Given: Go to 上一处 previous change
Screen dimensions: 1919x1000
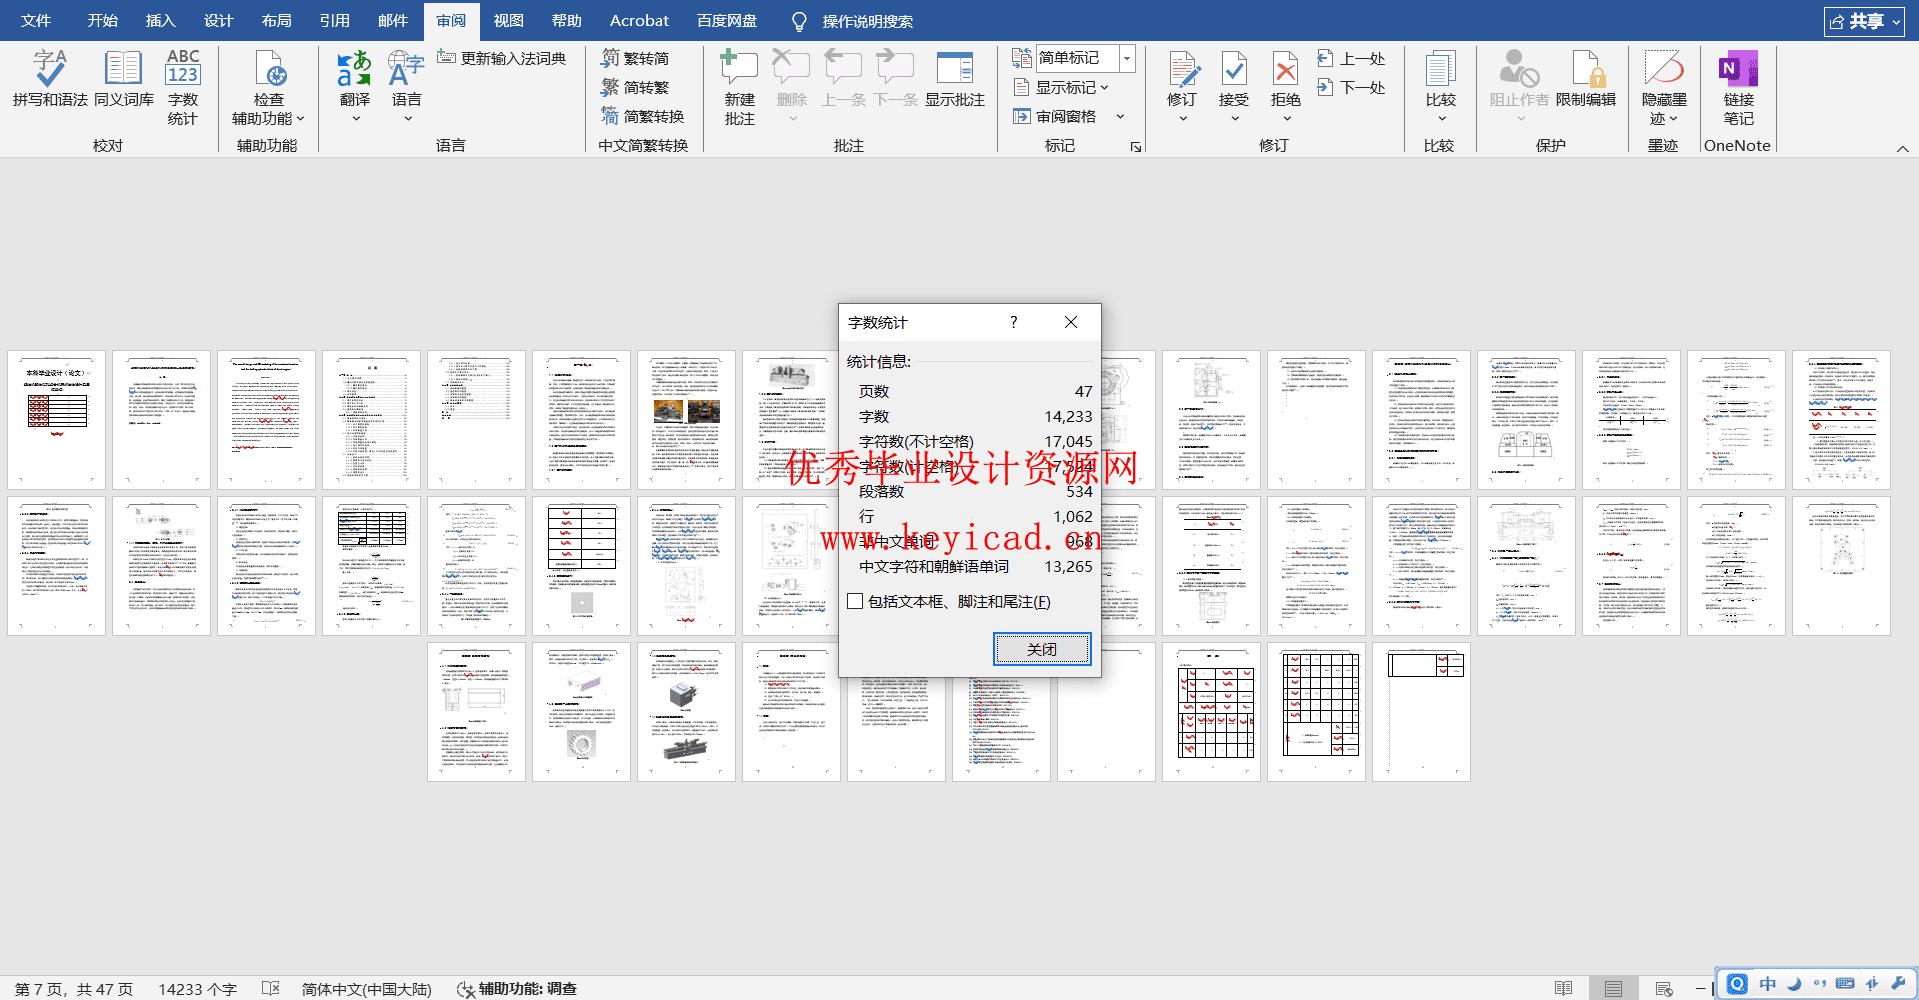Looking at the screenshot, I should (1351, 58).
